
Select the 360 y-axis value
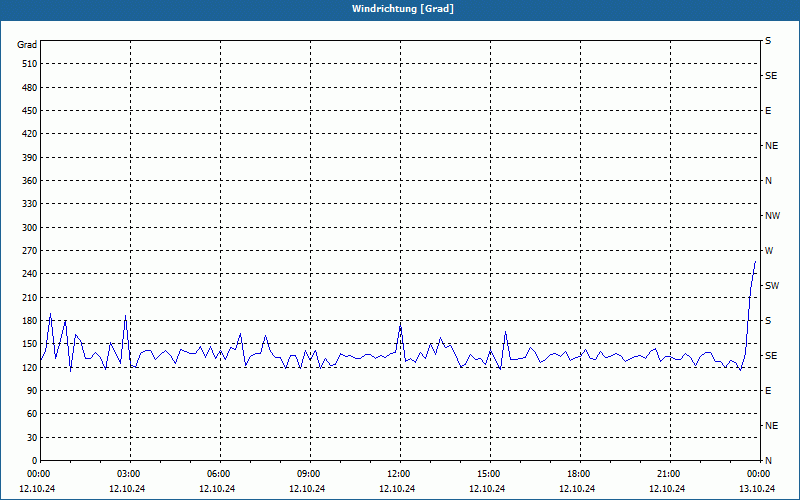(30, 181)
